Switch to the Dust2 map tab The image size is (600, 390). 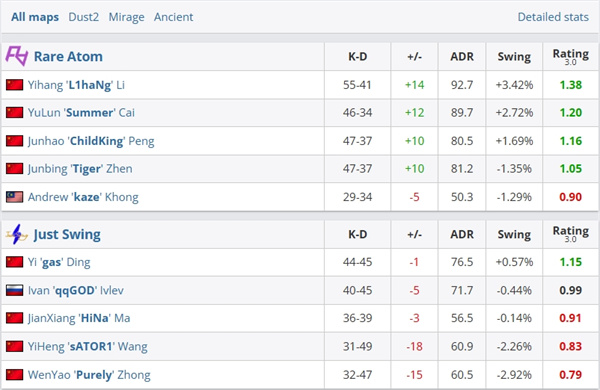click(x=83, y=17)
